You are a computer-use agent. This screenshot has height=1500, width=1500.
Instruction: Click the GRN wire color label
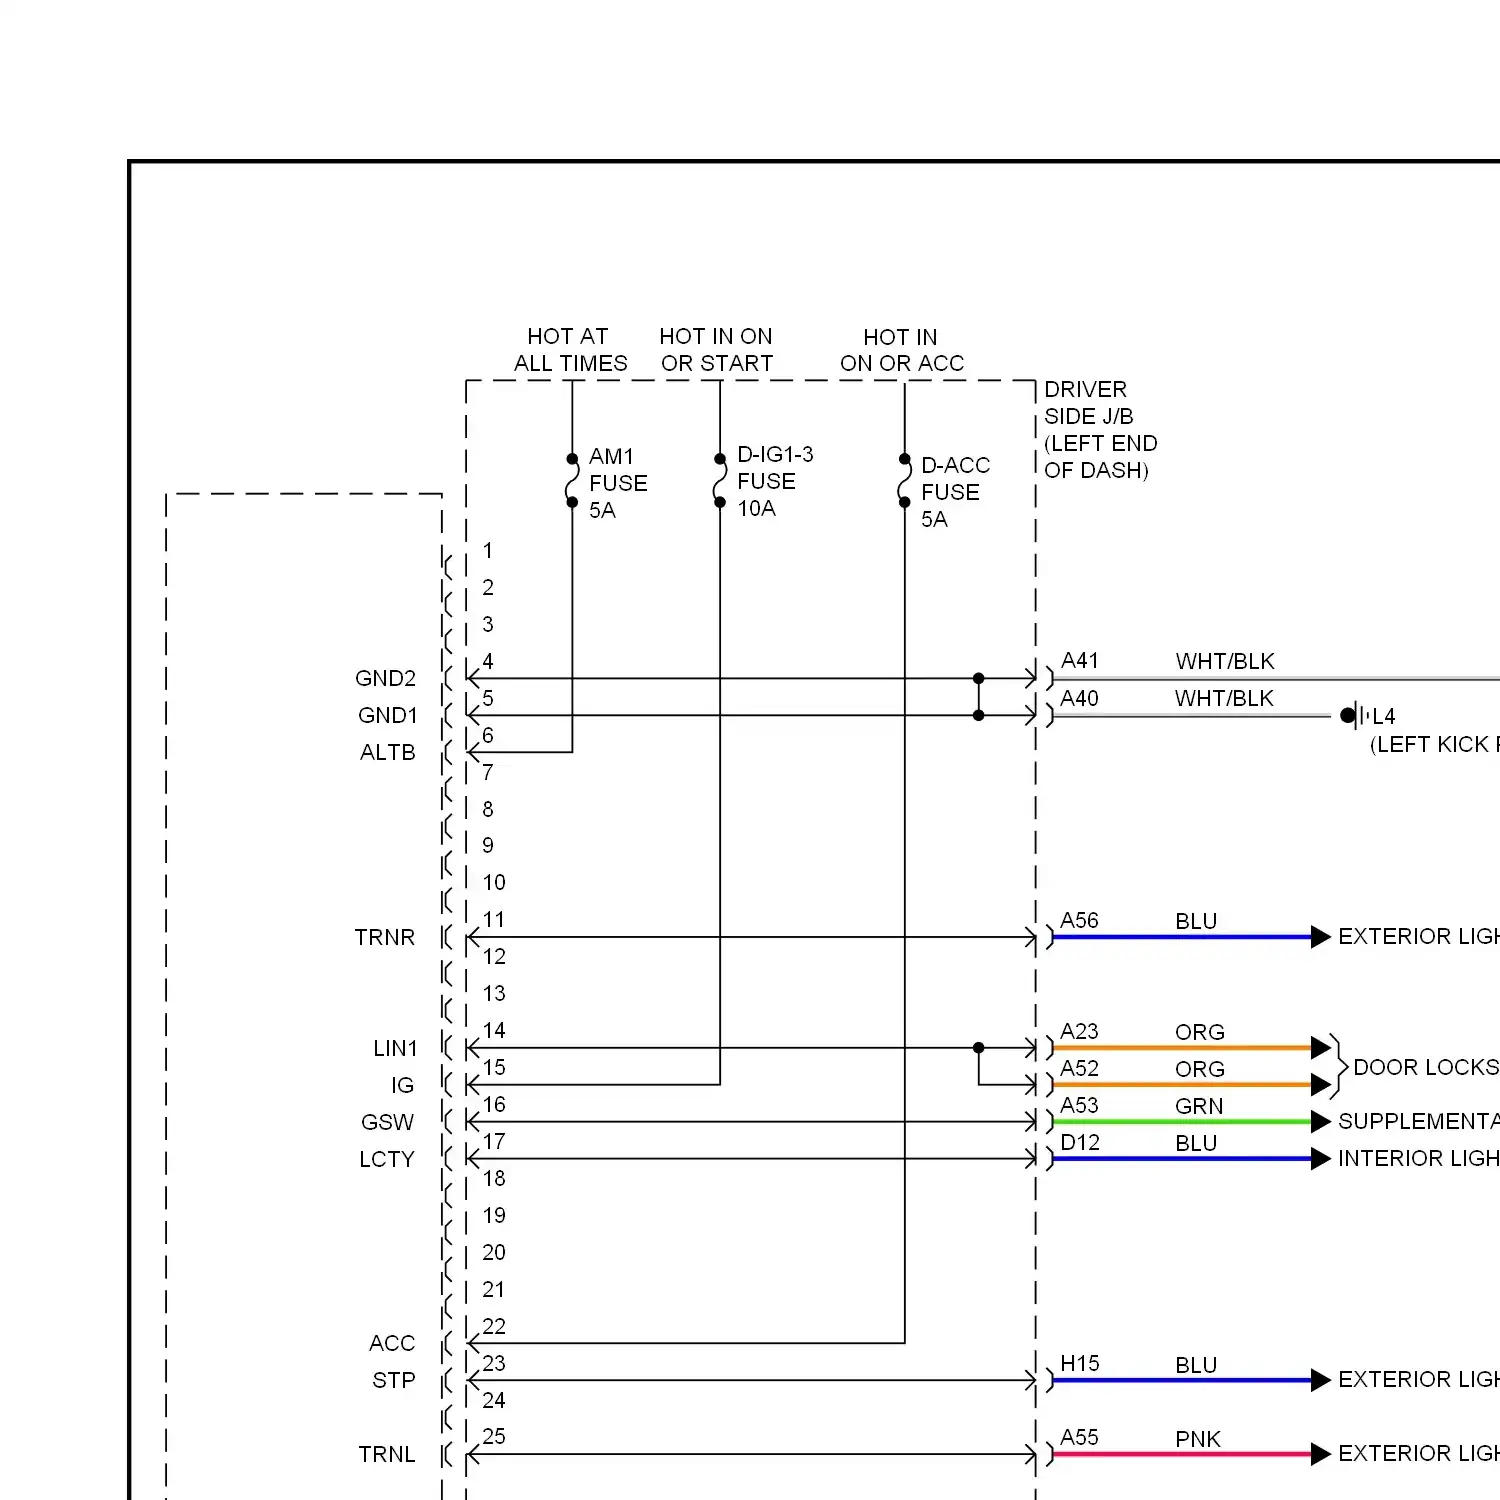coord(1199,1106)
